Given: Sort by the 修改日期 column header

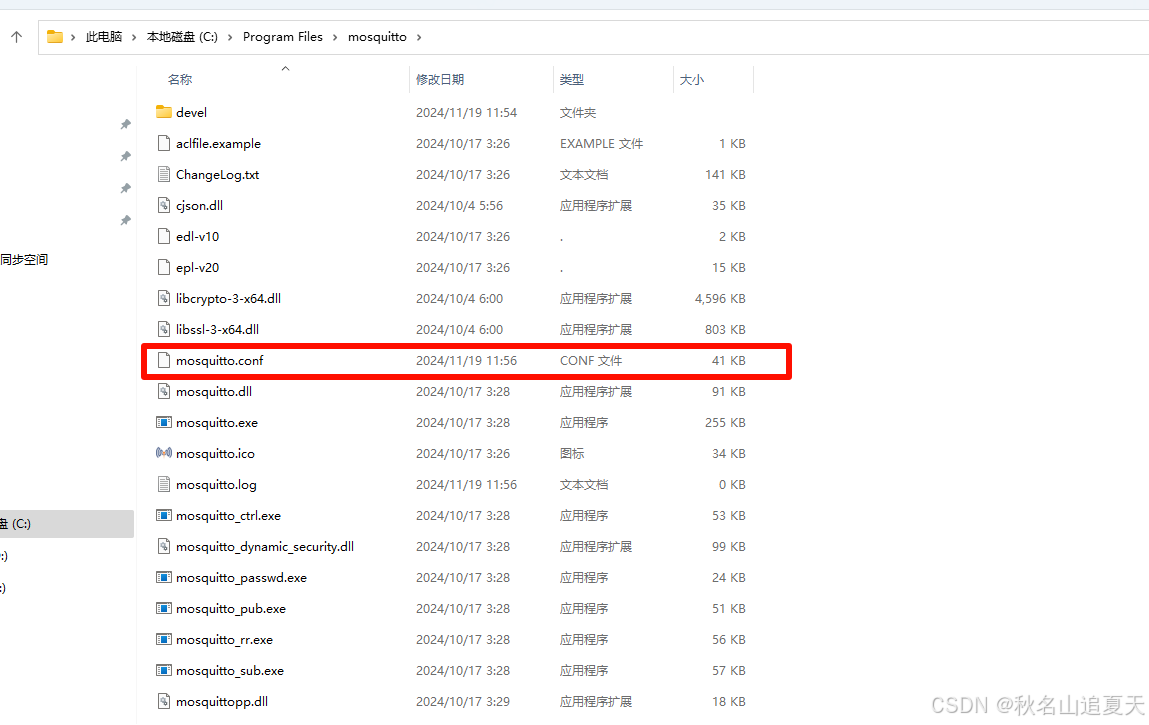Looking at the screenshot, I should click(x=440, y=79).
